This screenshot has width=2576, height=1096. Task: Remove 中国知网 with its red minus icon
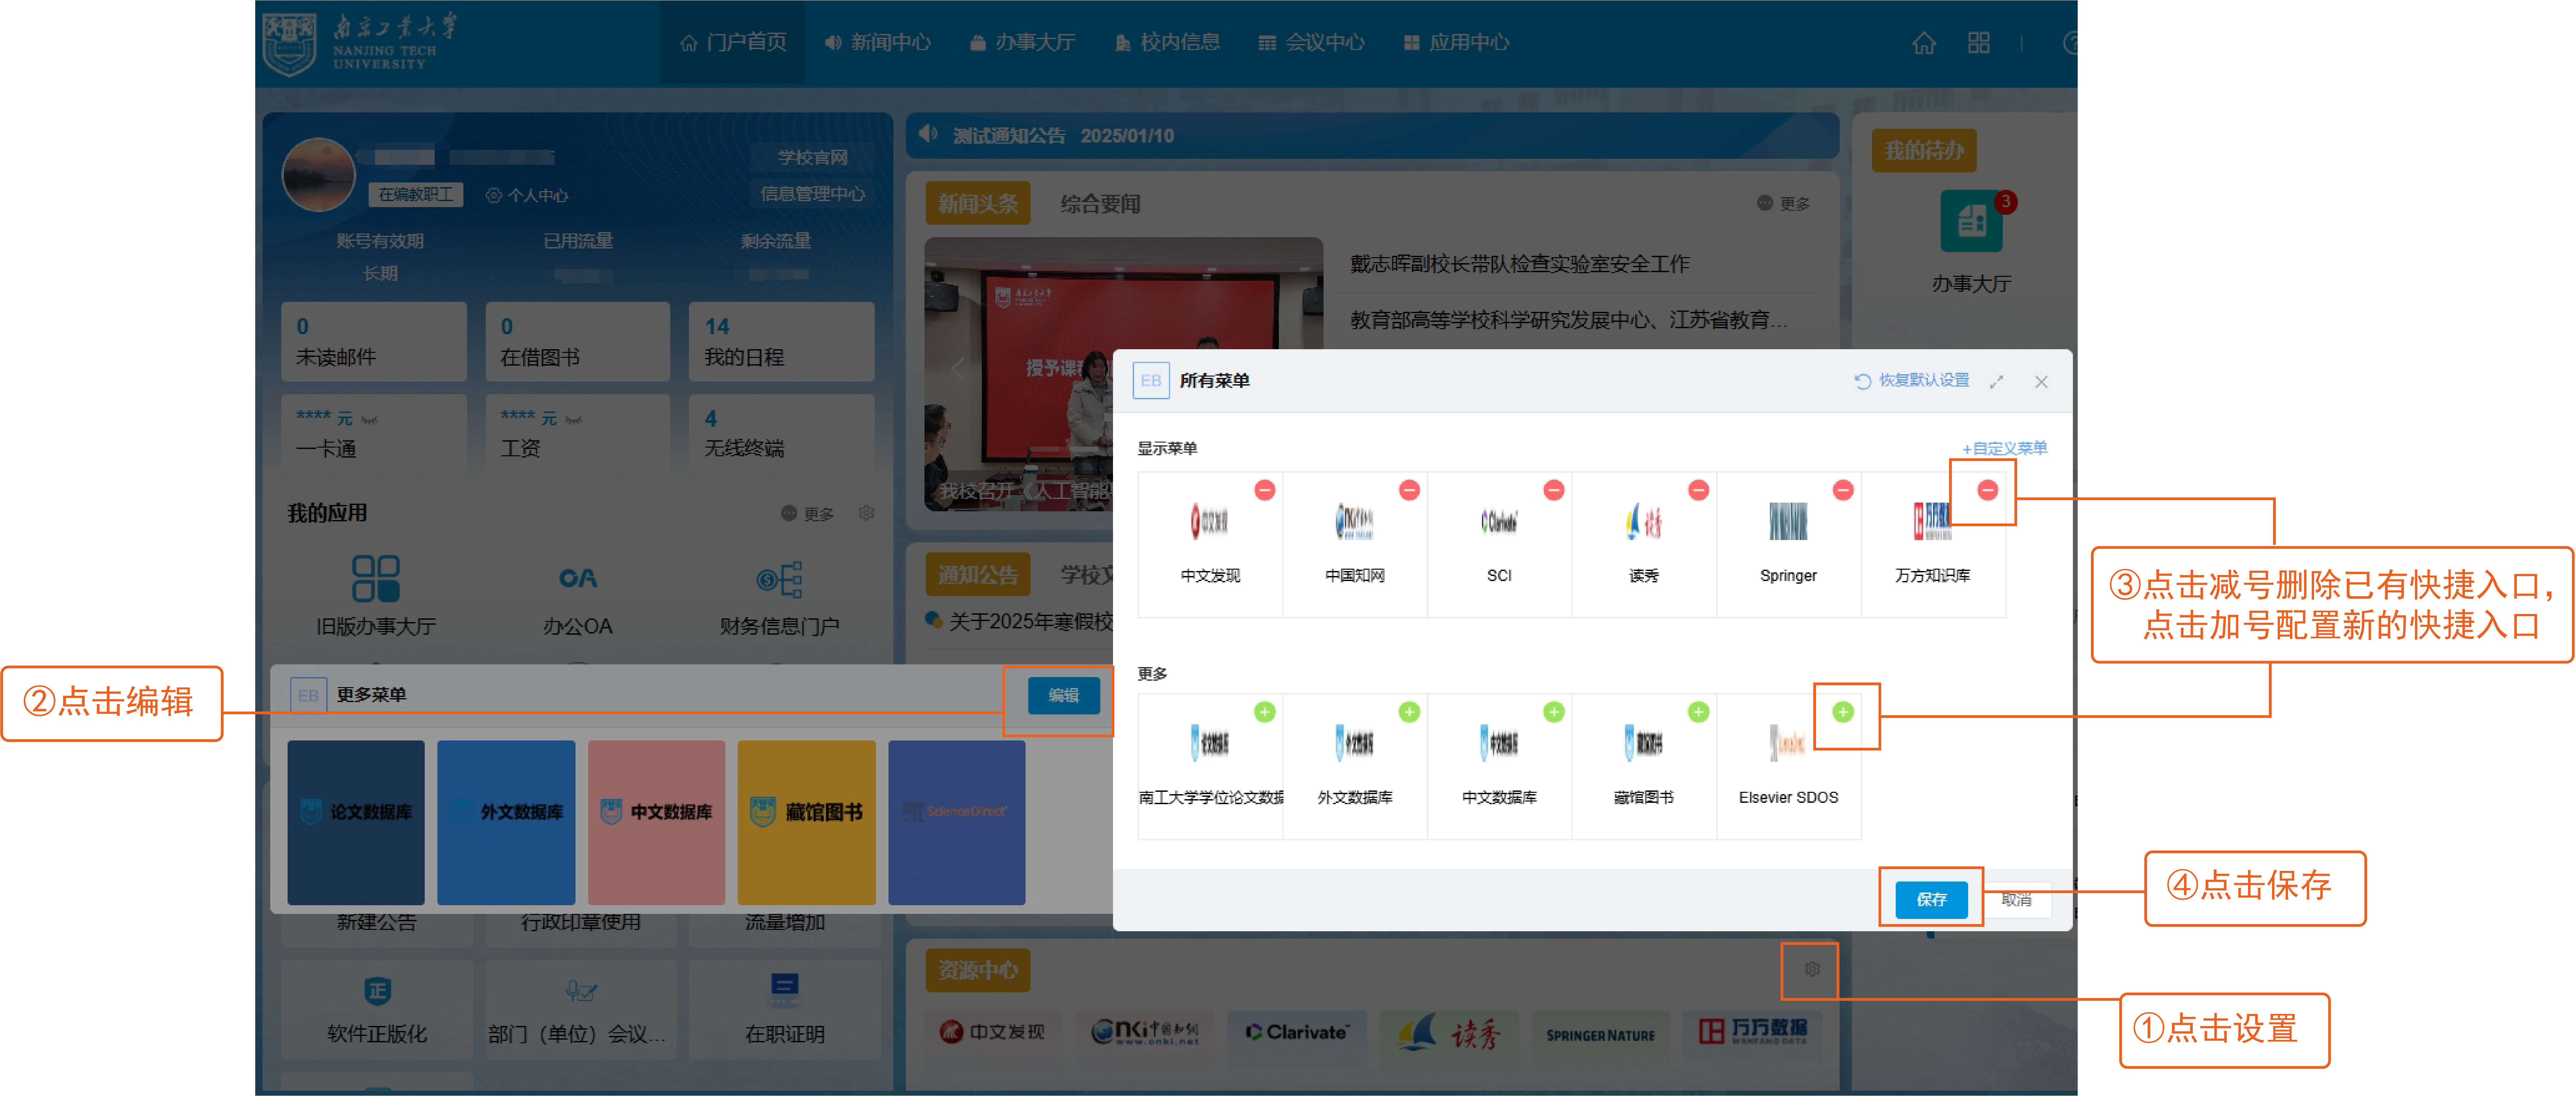(1409, 490)
